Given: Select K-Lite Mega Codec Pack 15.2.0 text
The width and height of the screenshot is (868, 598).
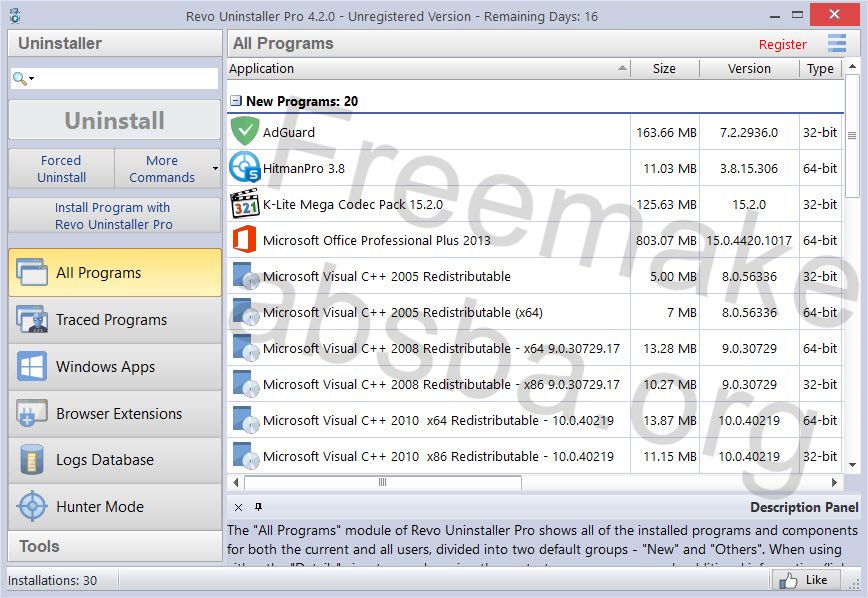Looking at the screenshot, I should click(353, 204).
